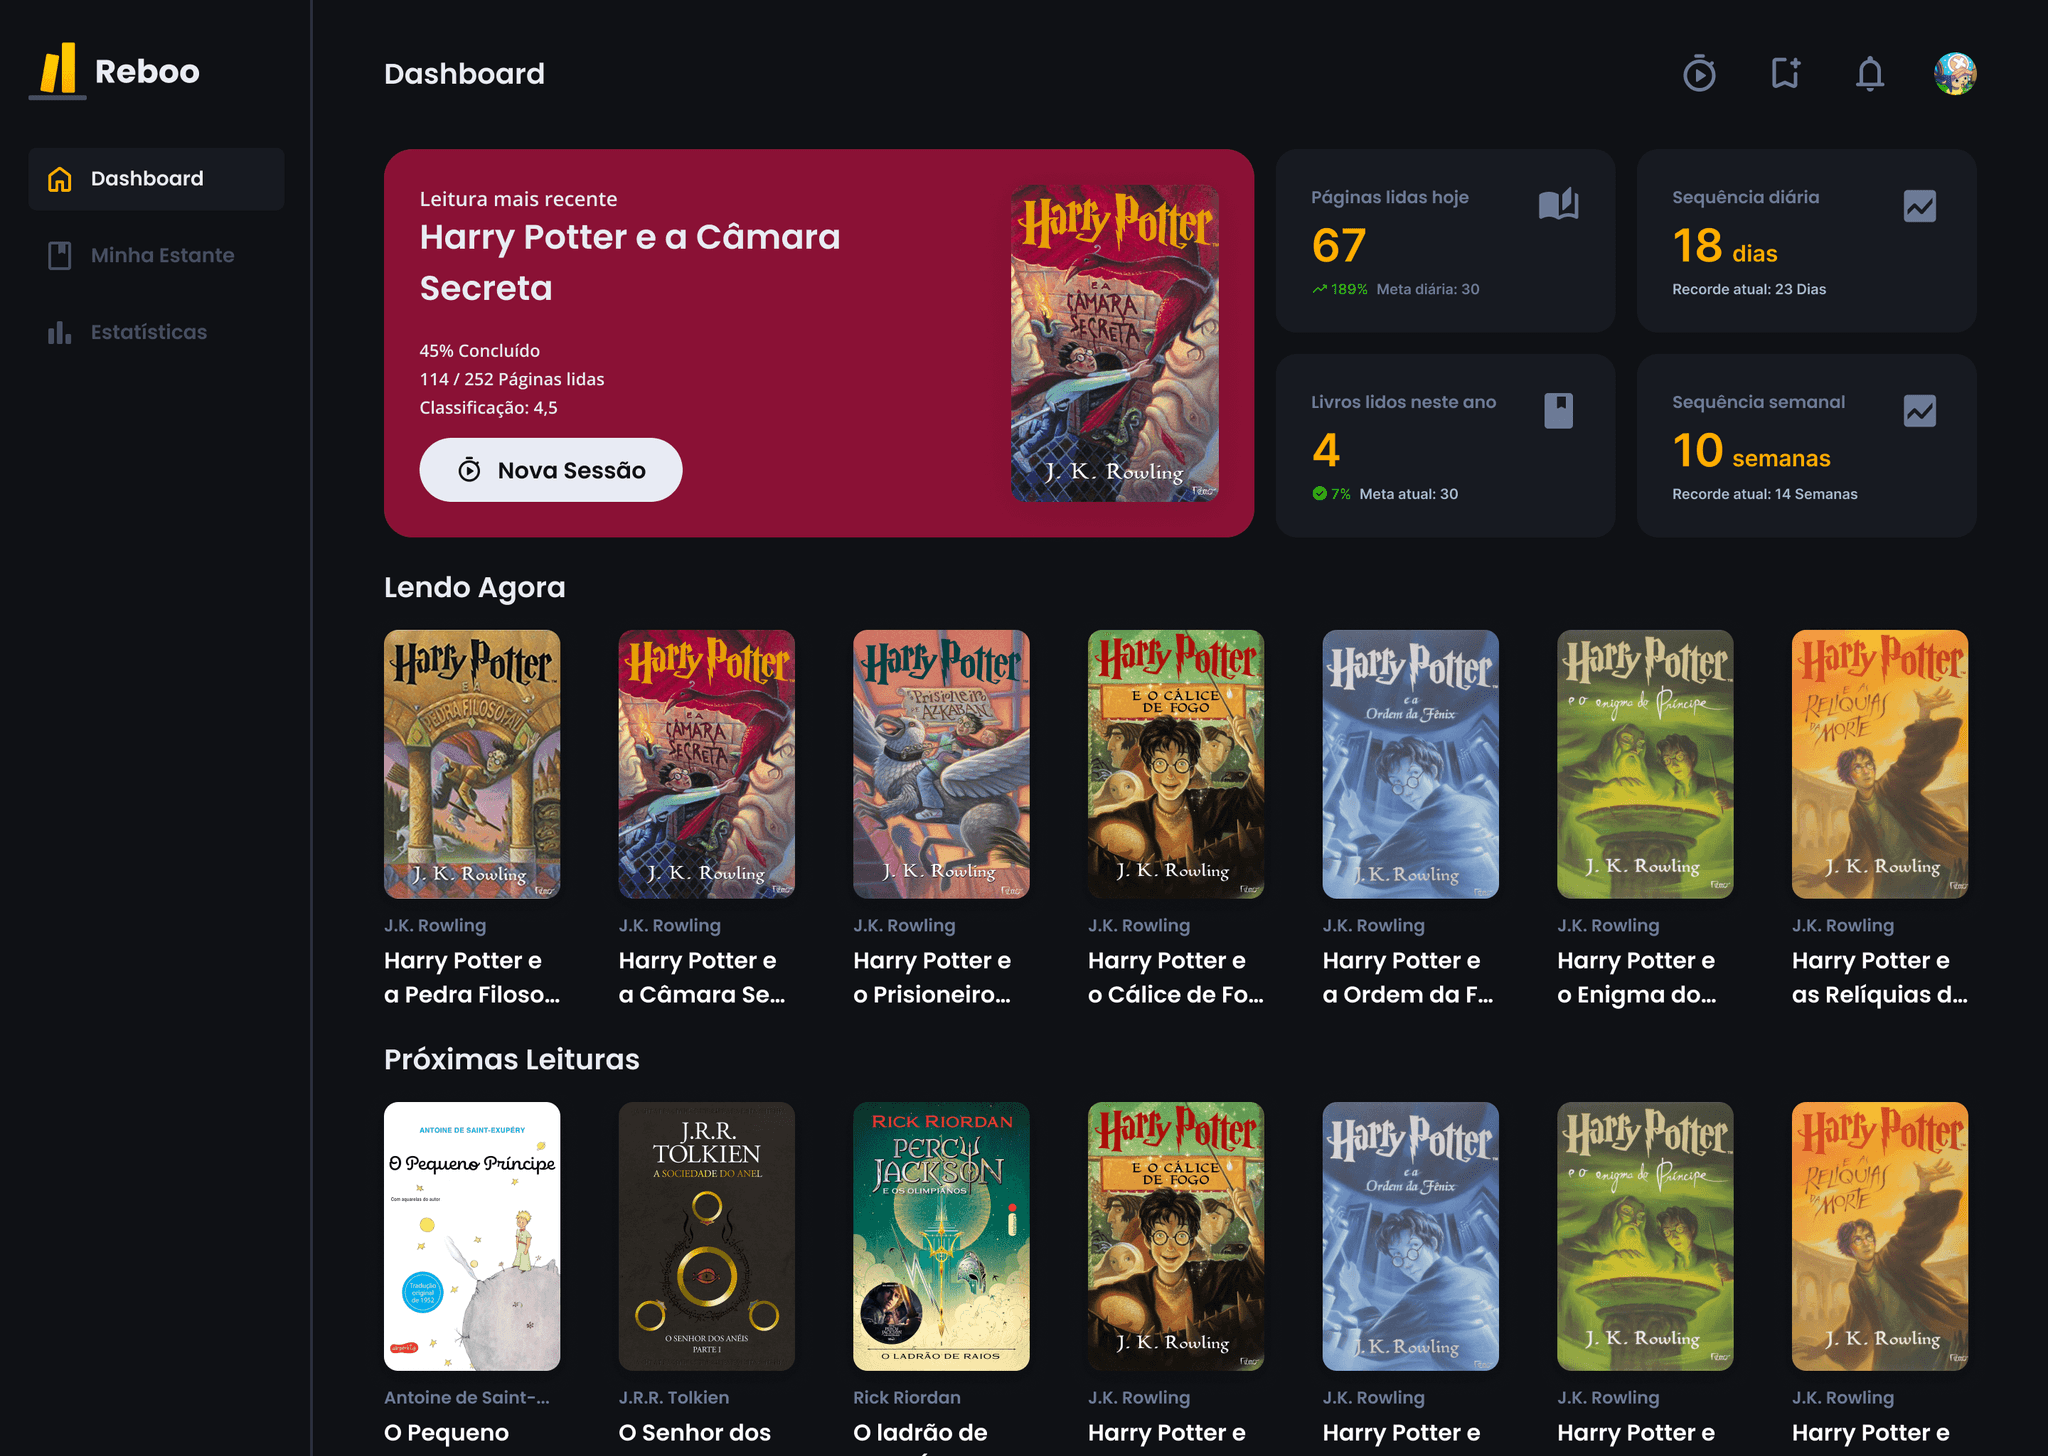Open Tolkien A Sociedade do Anel cover
The image size is (2048, 1456).
(x=707, y=1236)
